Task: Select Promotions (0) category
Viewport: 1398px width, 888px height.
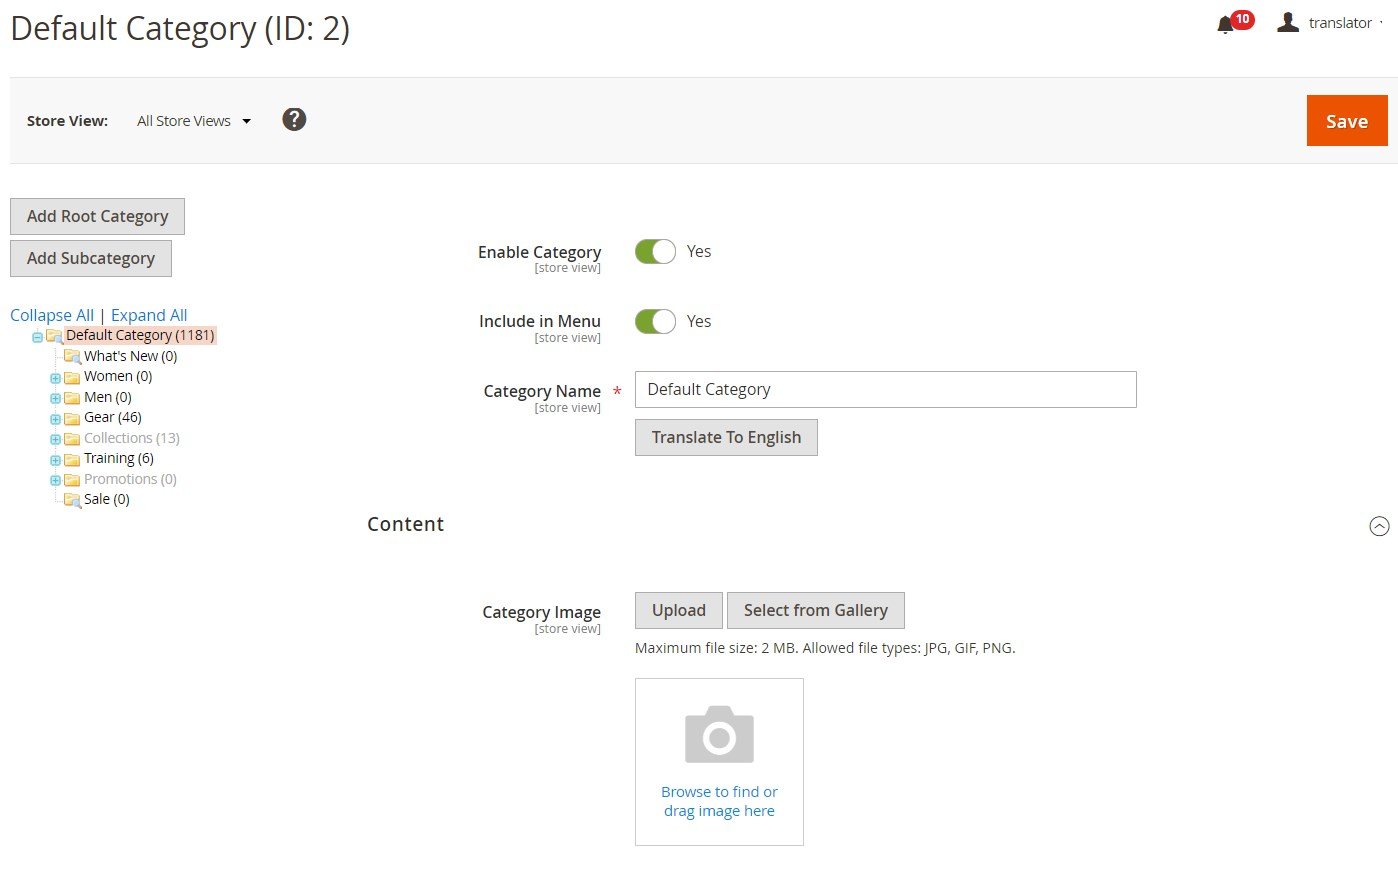Action: 130,479
